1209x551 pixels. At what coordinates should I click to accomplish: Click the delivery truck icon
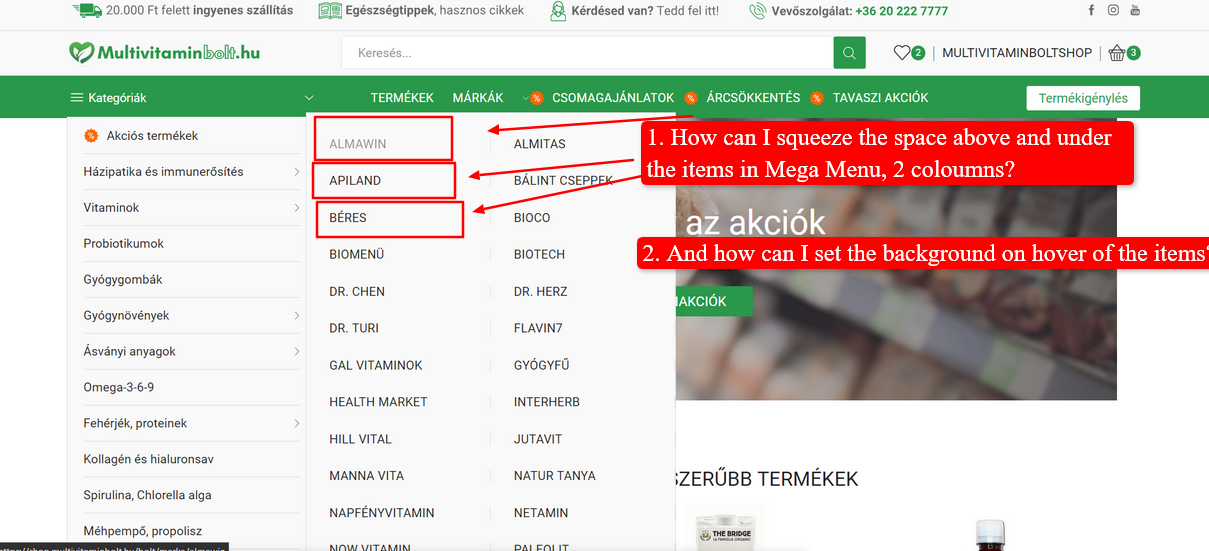click(x=86, y=10)
